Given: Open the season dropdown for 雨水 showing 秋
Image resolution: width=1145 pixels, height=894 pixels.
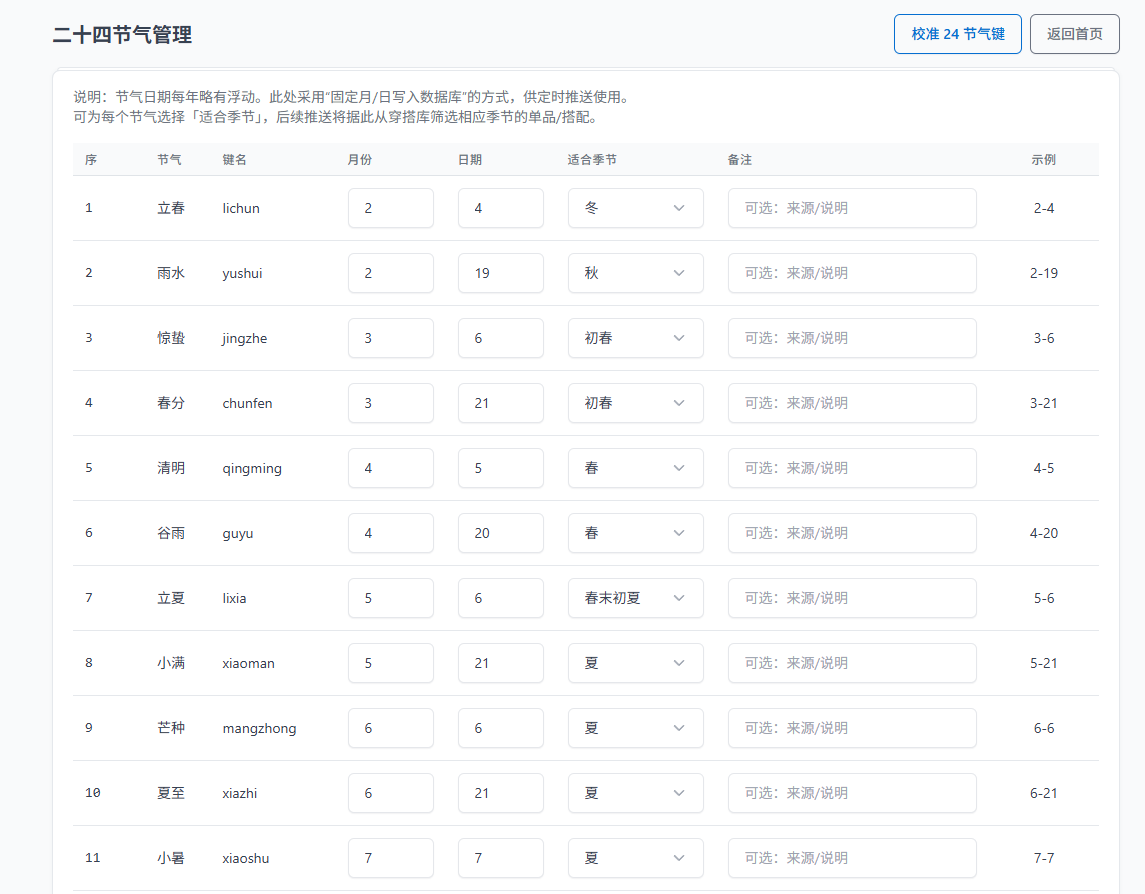Looking at the screenshot, I should [x=635, y=273].
